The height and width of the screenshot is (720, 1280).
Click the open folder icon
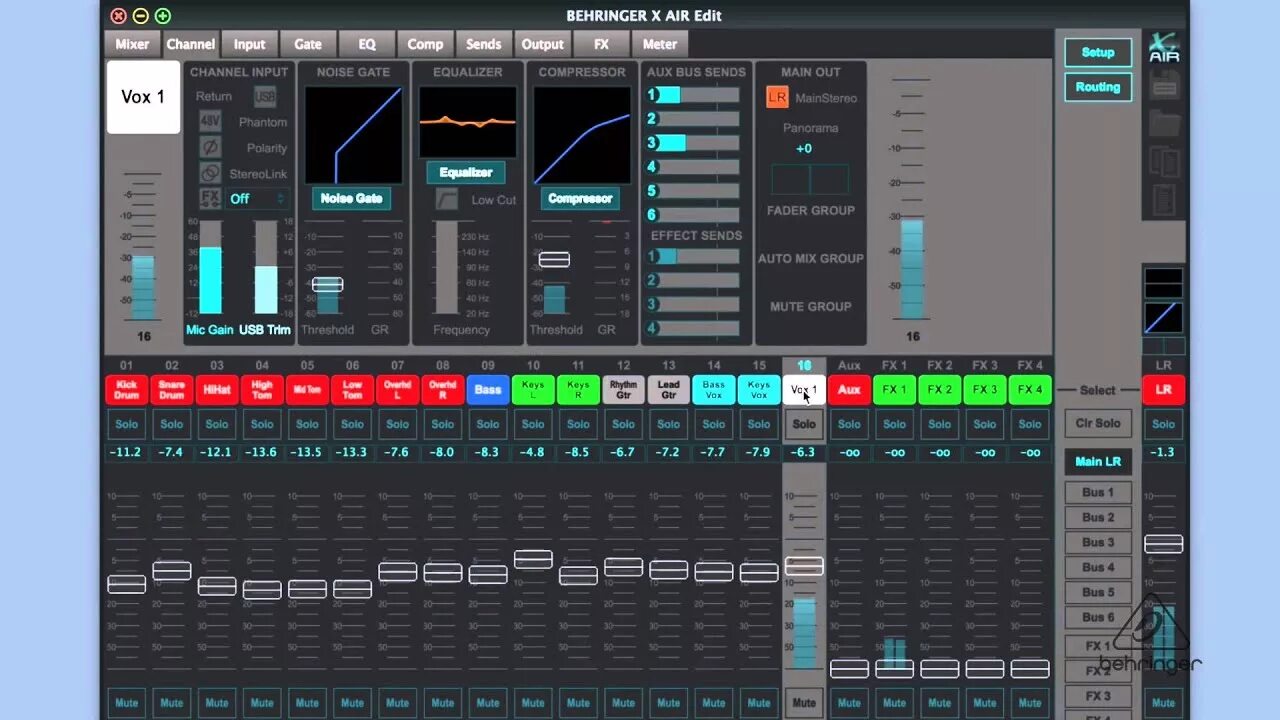pos(1164,124)
